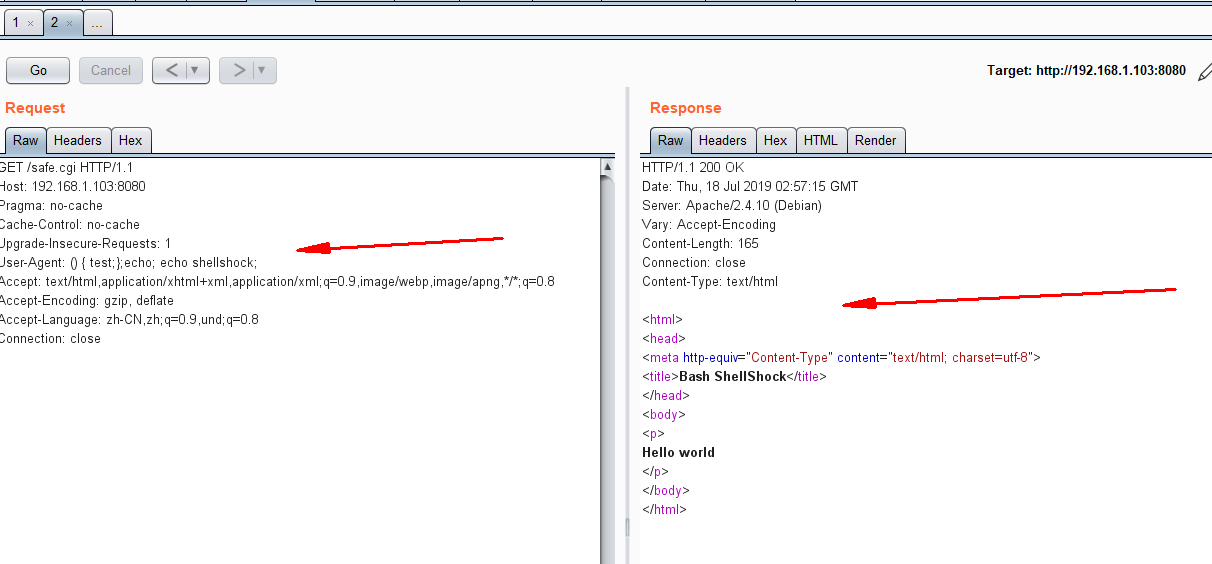The width and height of the screenshot is (1212, 564).
Task: Select the Response Raw tab
Action: tap(671, 141)
